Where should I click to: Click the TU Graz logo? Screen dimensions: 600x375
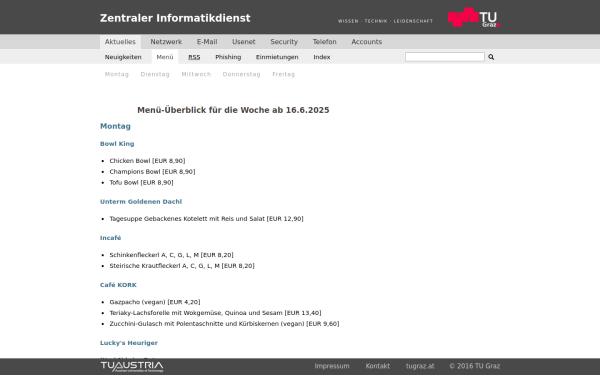[x=474, y=17]
